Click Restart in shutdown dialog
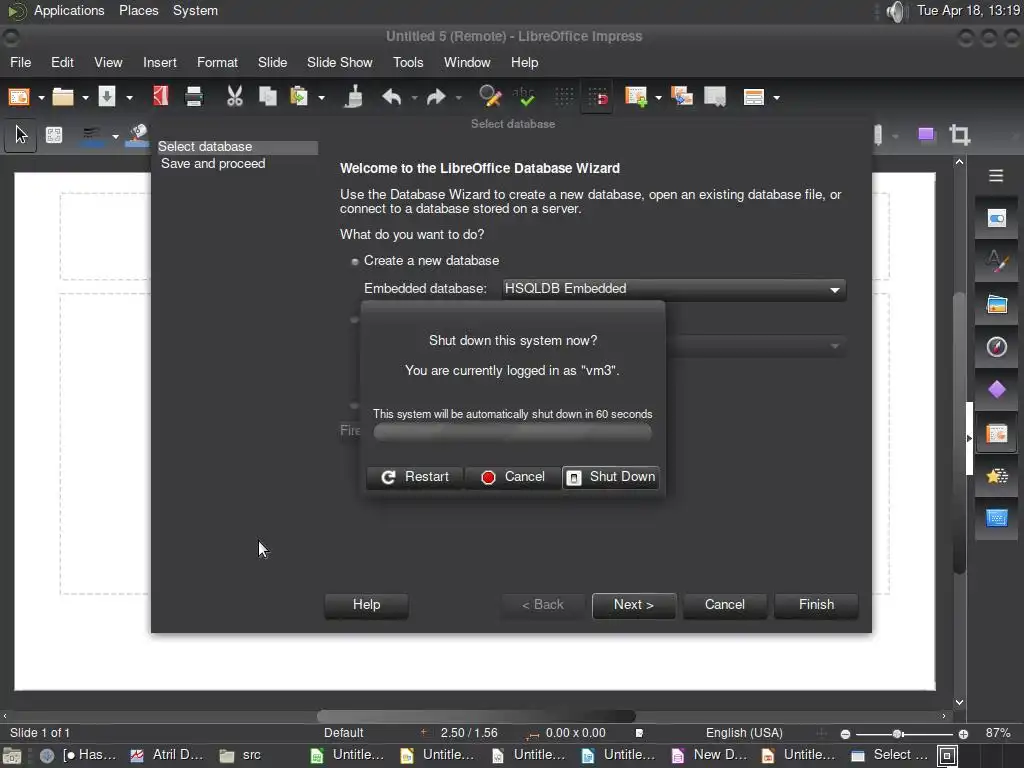 pos(415,477)
